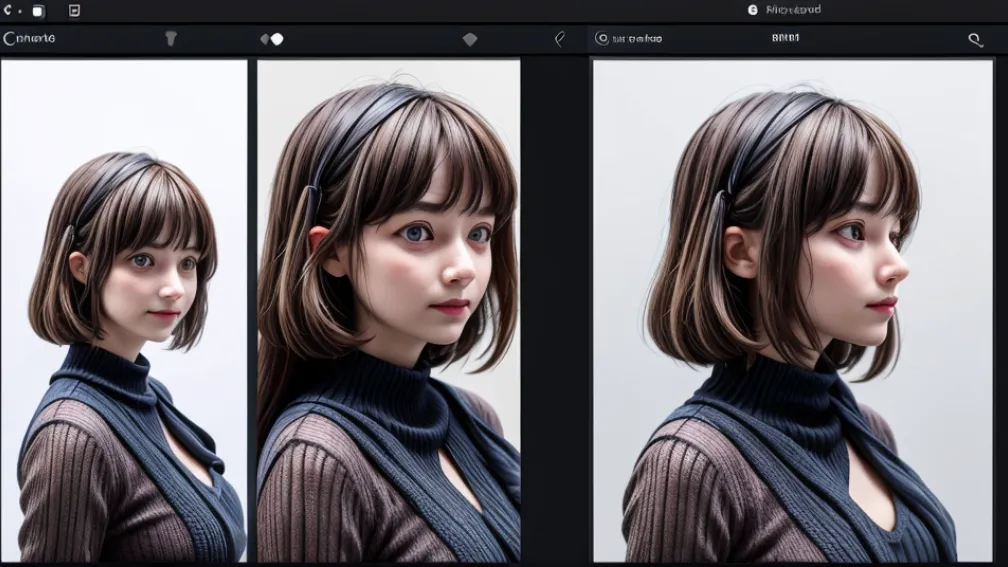
Task: Click the window title text in the title bar
Action: point(793,10)
